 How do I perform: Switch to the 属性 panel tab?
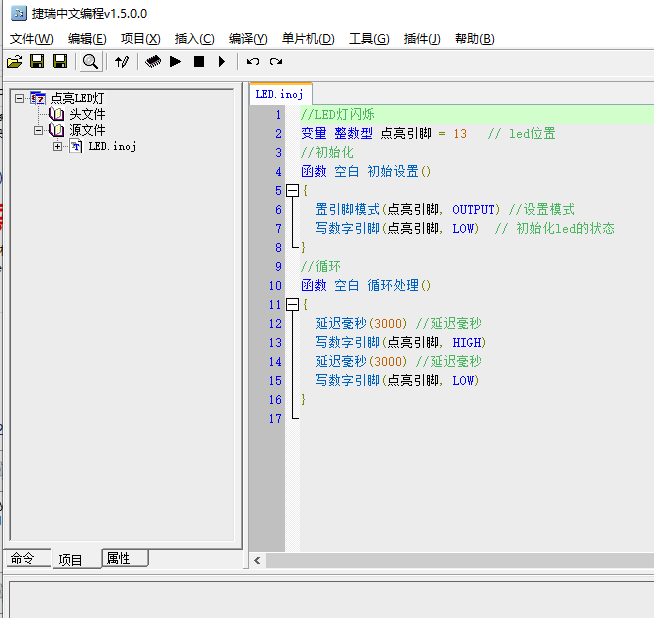pos(118,558)
